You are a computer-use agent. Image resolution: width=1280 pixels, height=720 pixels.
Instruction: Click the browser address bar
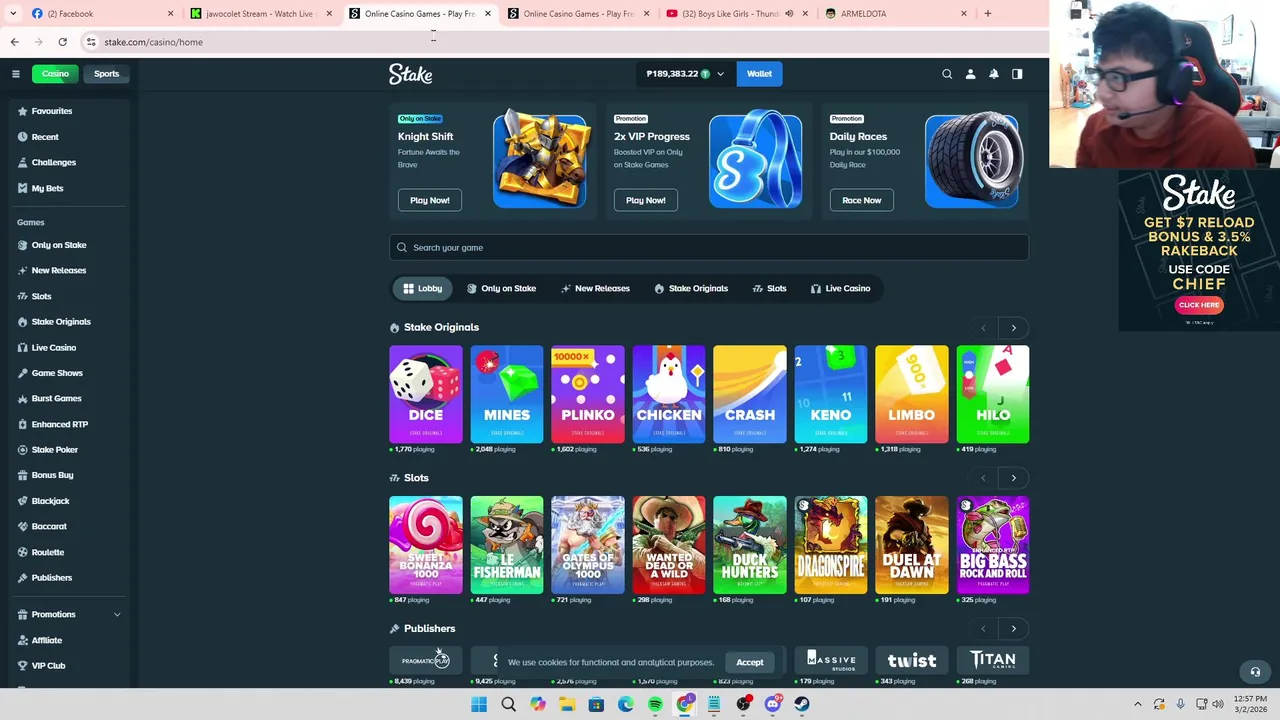[560, 42]
